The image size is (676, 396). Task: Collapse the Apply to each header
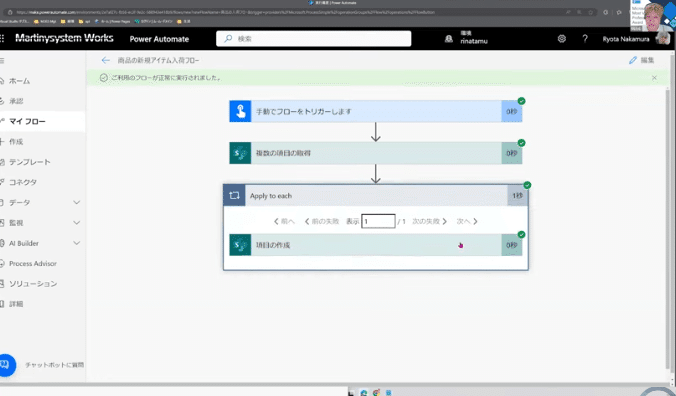click(376, 196)
